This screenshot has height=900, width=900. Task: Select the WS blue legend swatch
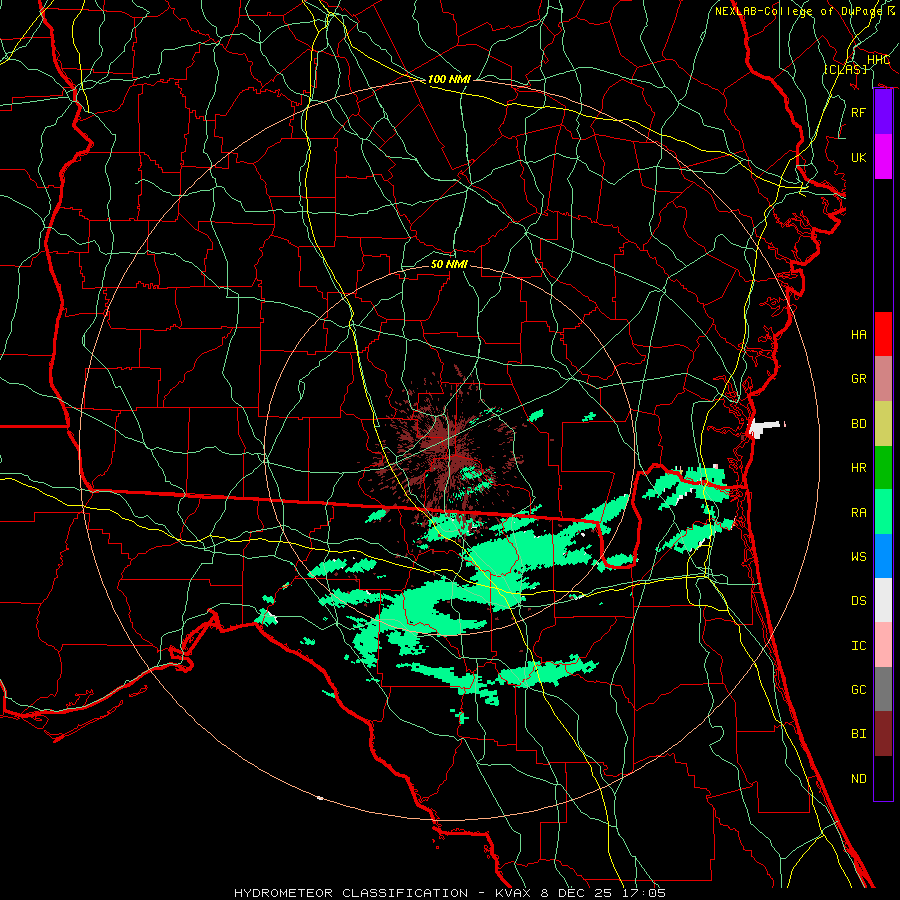tap(883, 556)
